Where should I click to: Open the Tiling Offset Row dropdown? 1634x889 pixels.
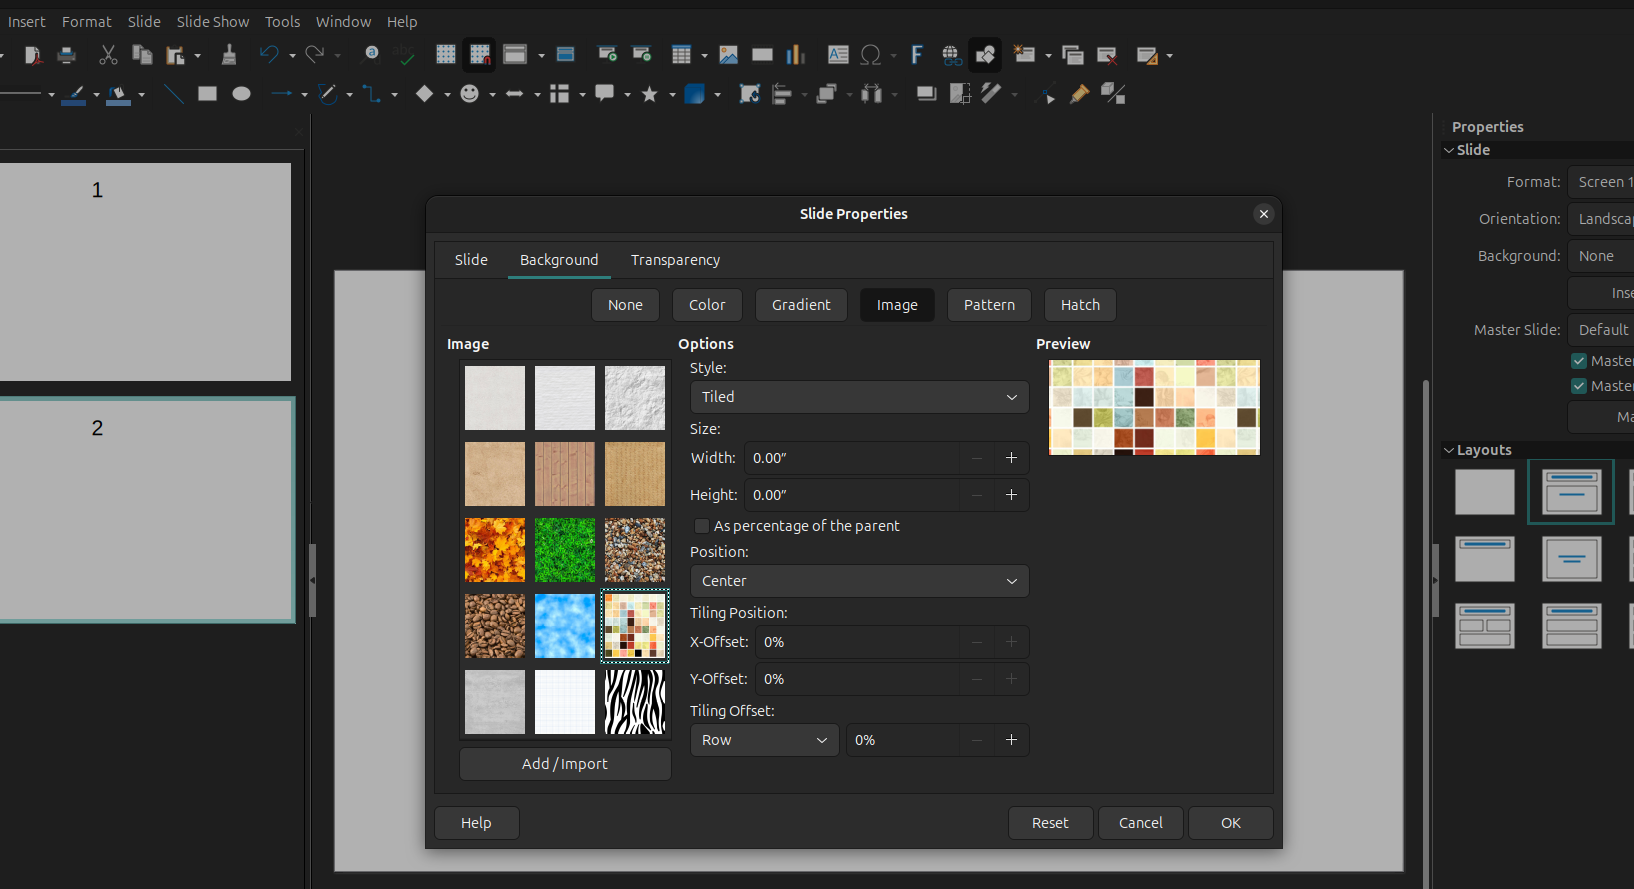[764, 740]
